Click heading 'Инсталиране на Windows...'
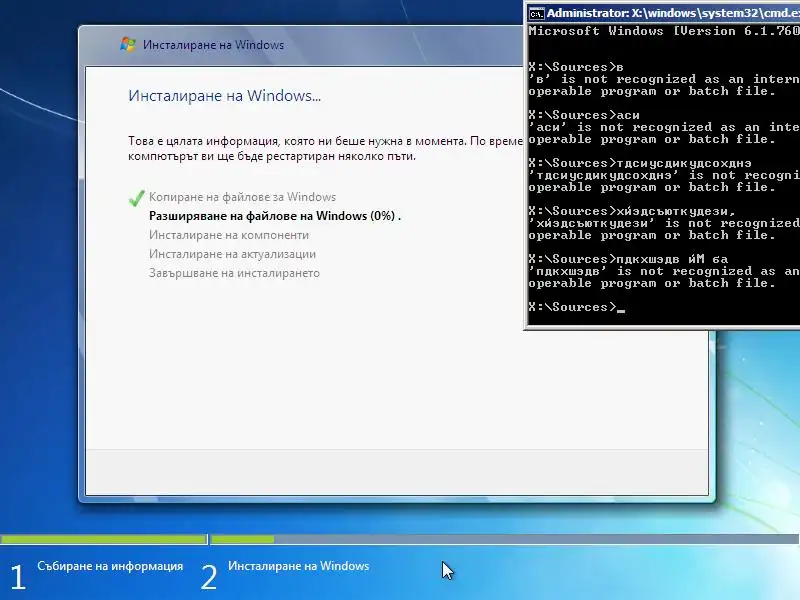Screen dimensions: 800x600 (x=224, y=95)
